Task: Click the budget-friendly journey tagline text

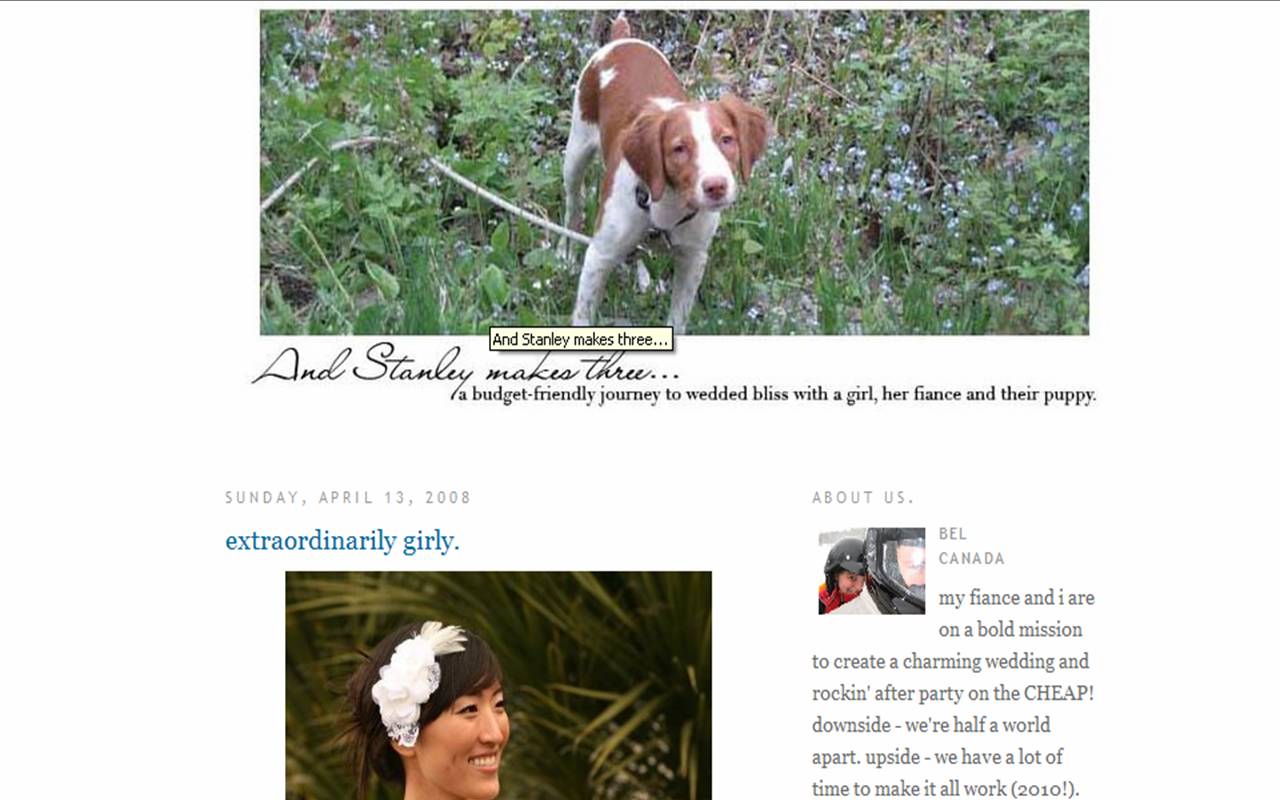Action: pos(777,394)
